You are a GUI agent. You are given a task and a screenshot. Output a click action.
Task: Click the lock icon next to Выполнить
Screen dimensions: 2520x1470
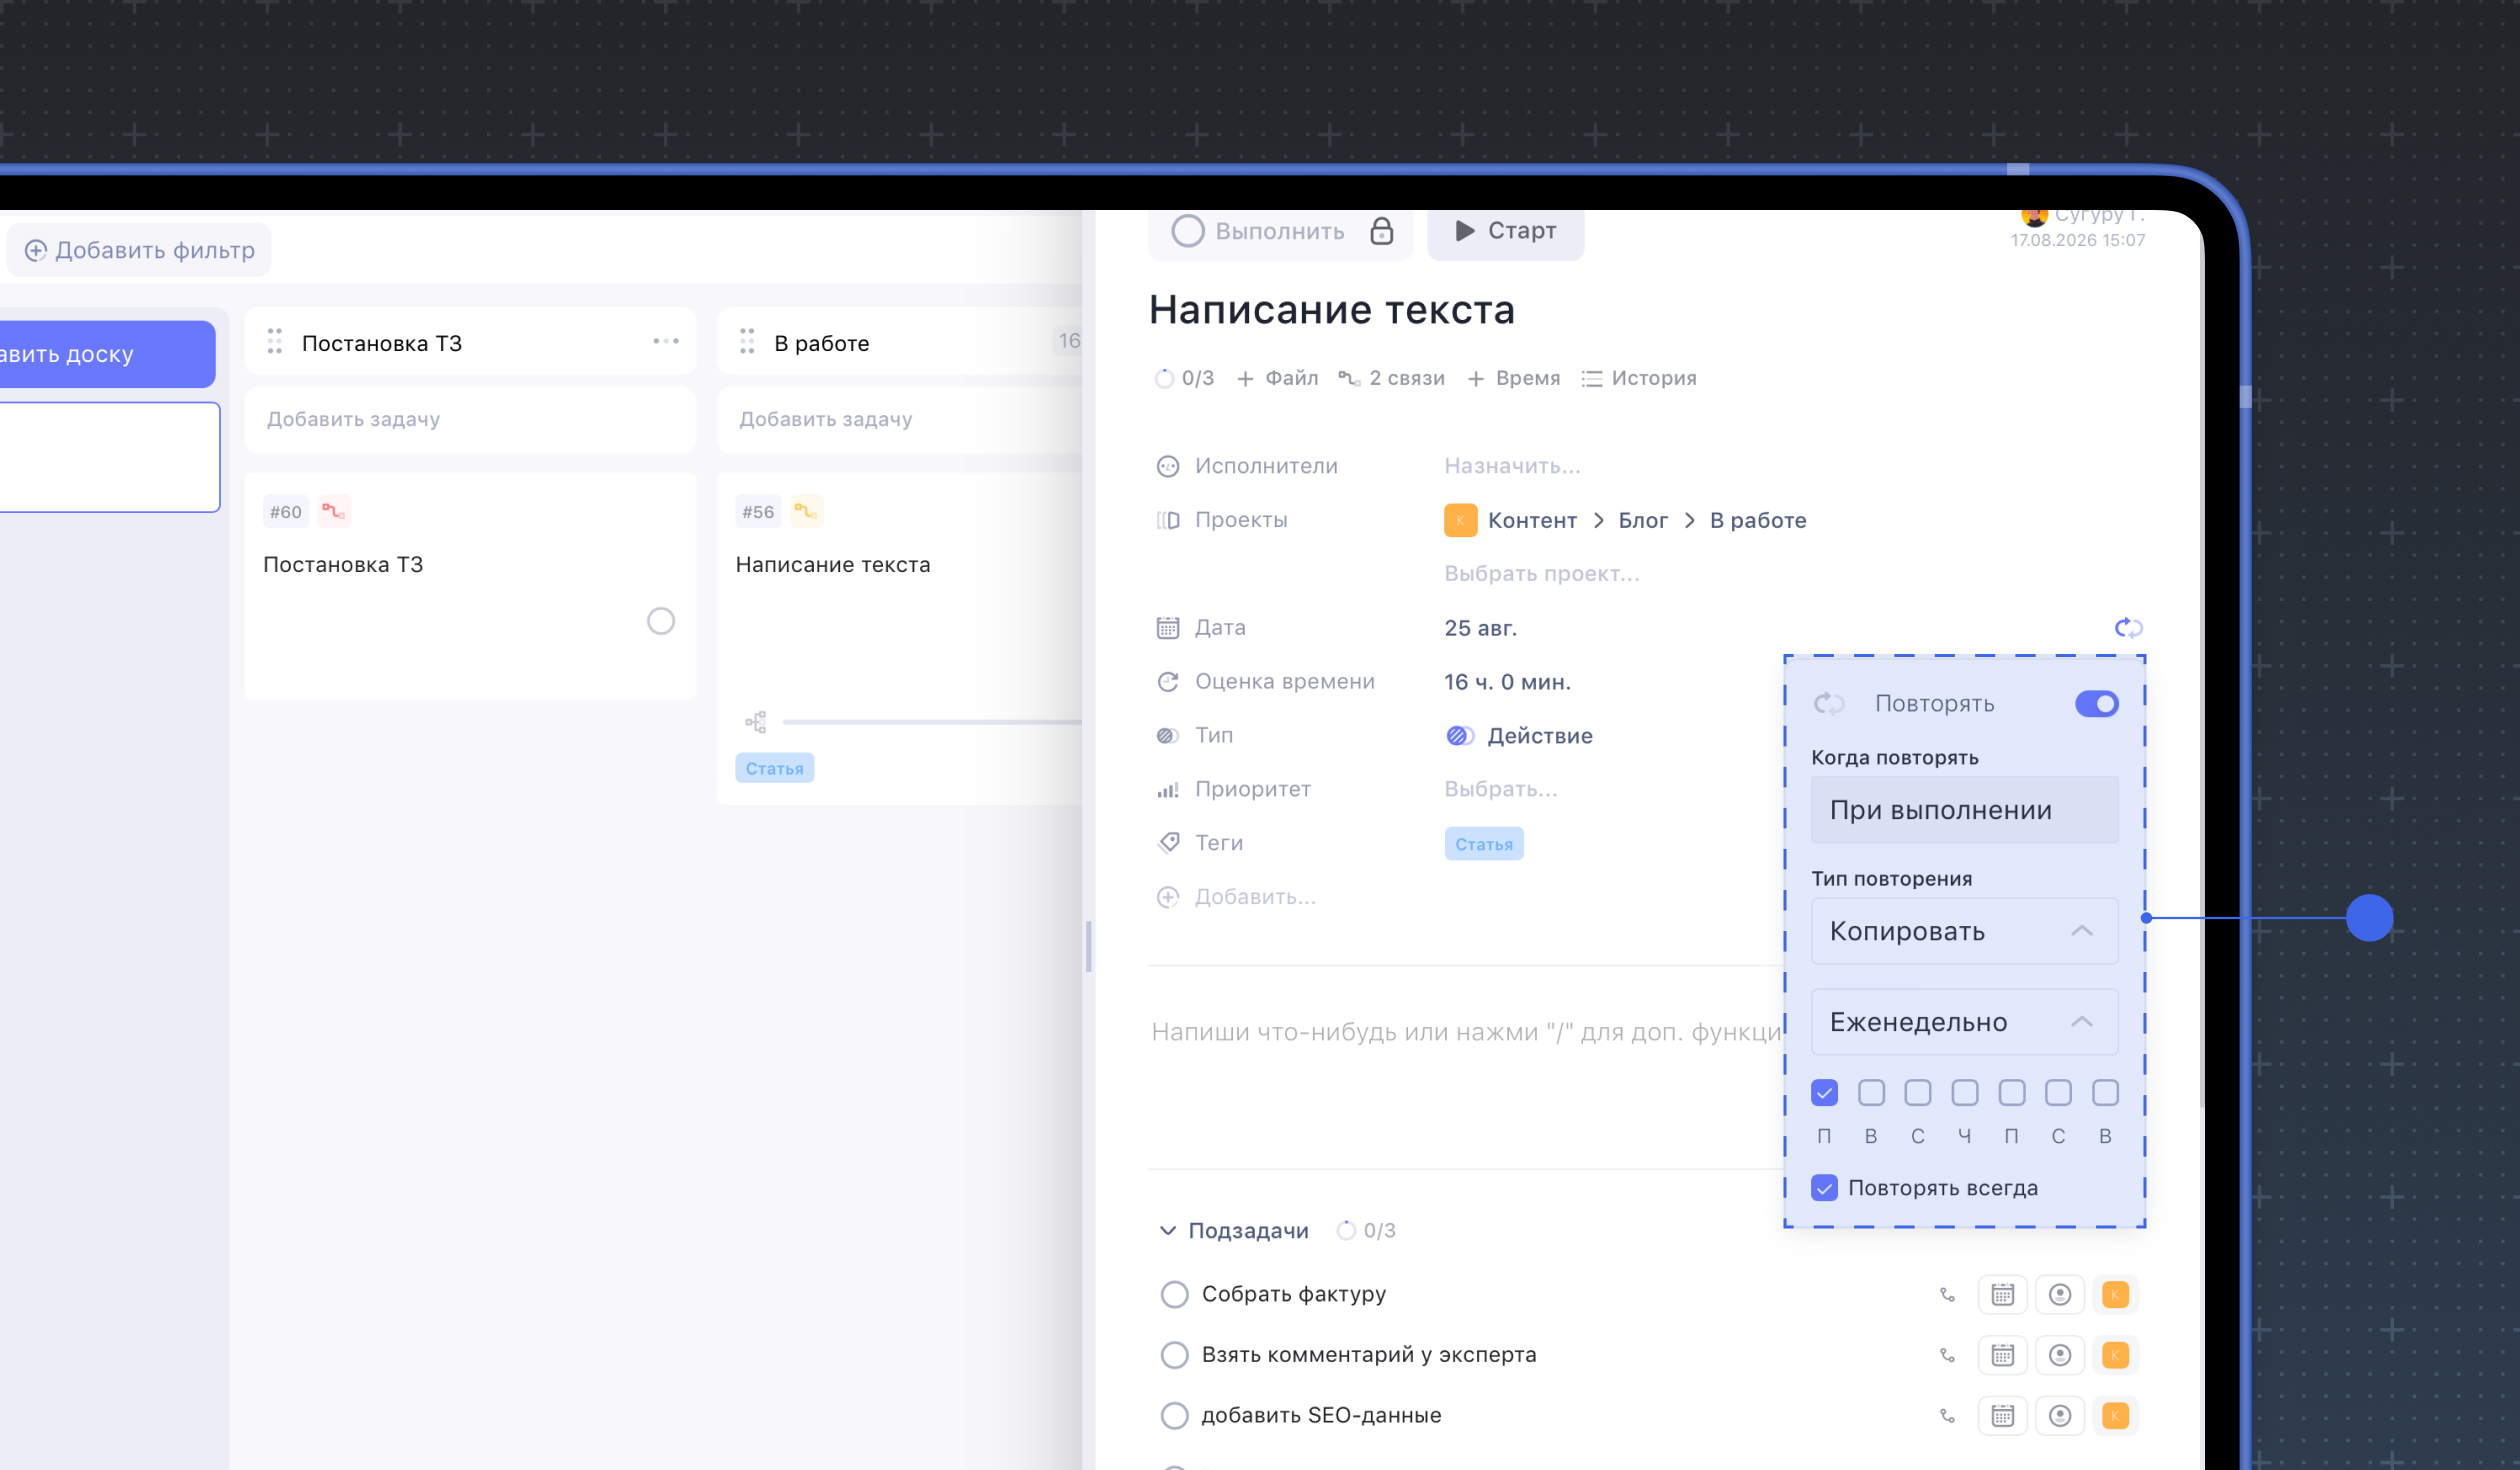pyautogui.click(x=1381, y=231)
